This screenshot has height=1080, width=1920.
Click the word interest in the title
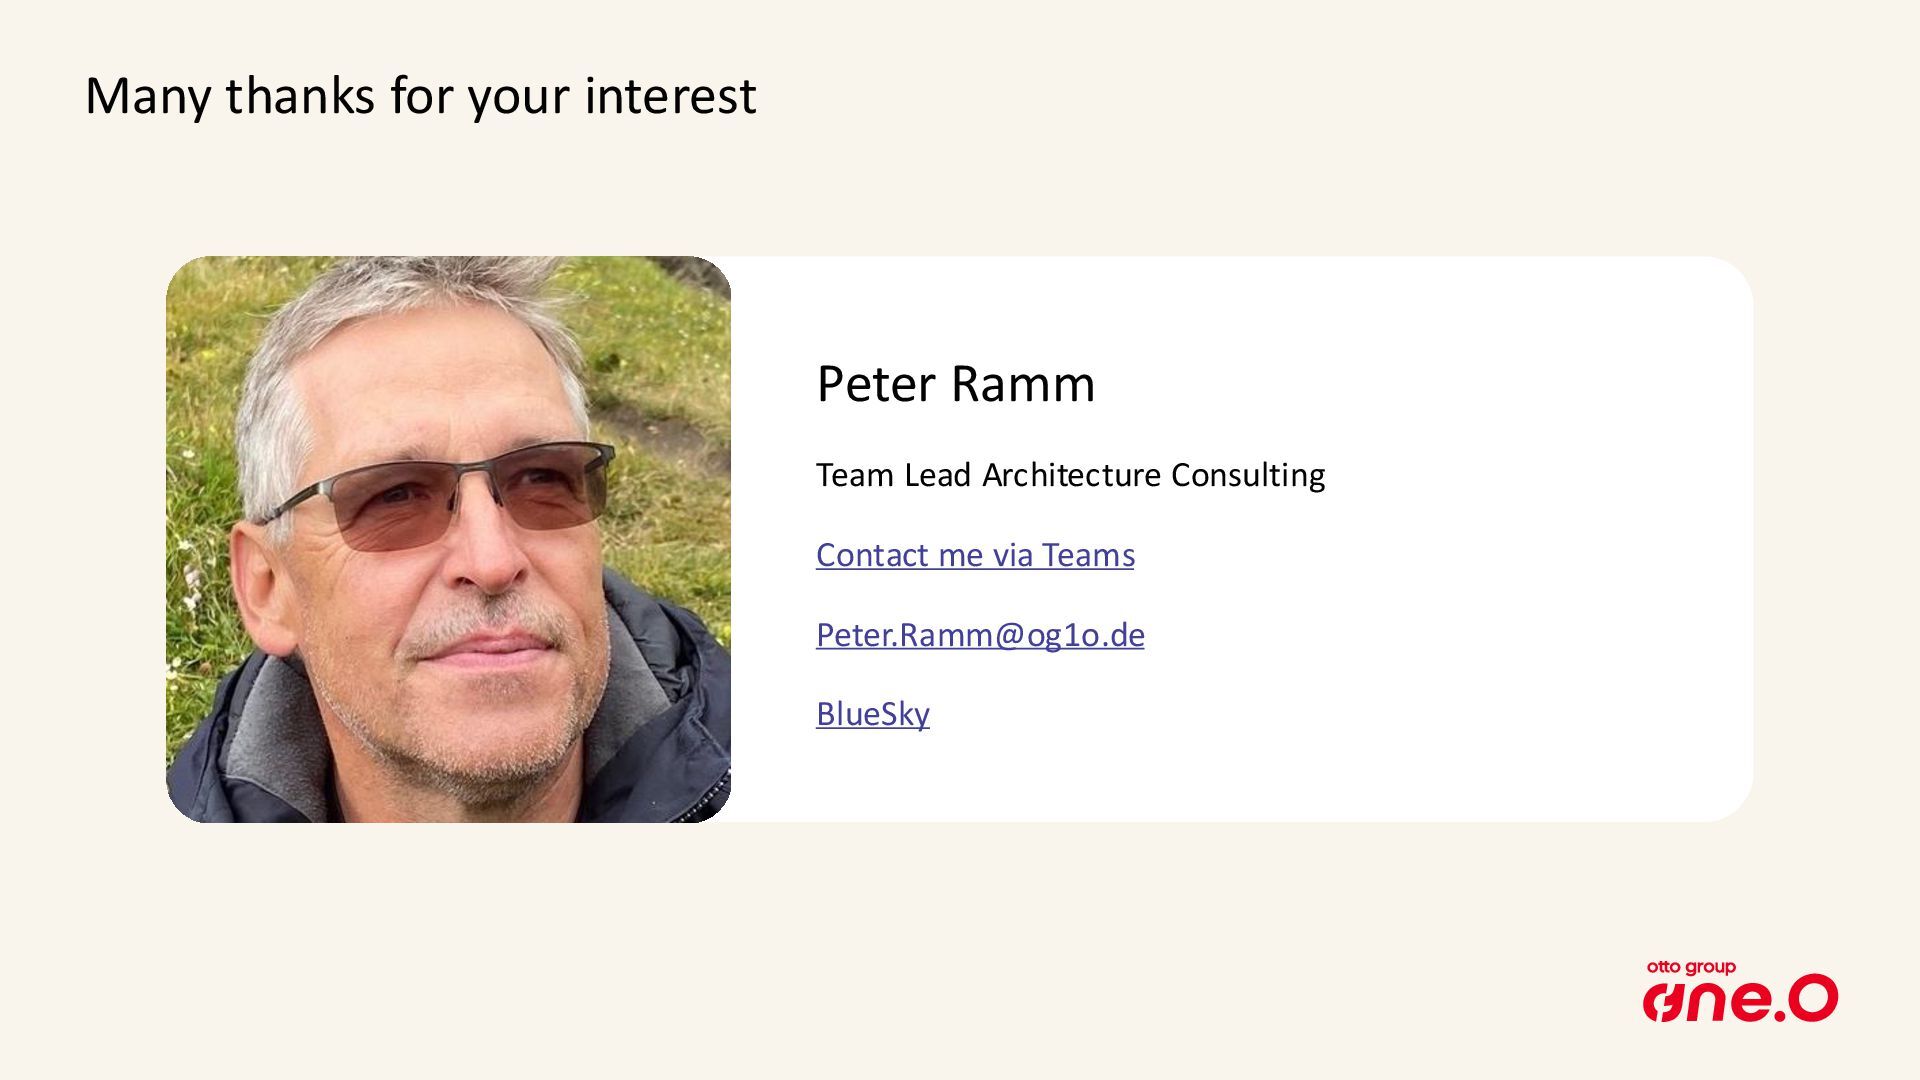[x=670, y=96]
